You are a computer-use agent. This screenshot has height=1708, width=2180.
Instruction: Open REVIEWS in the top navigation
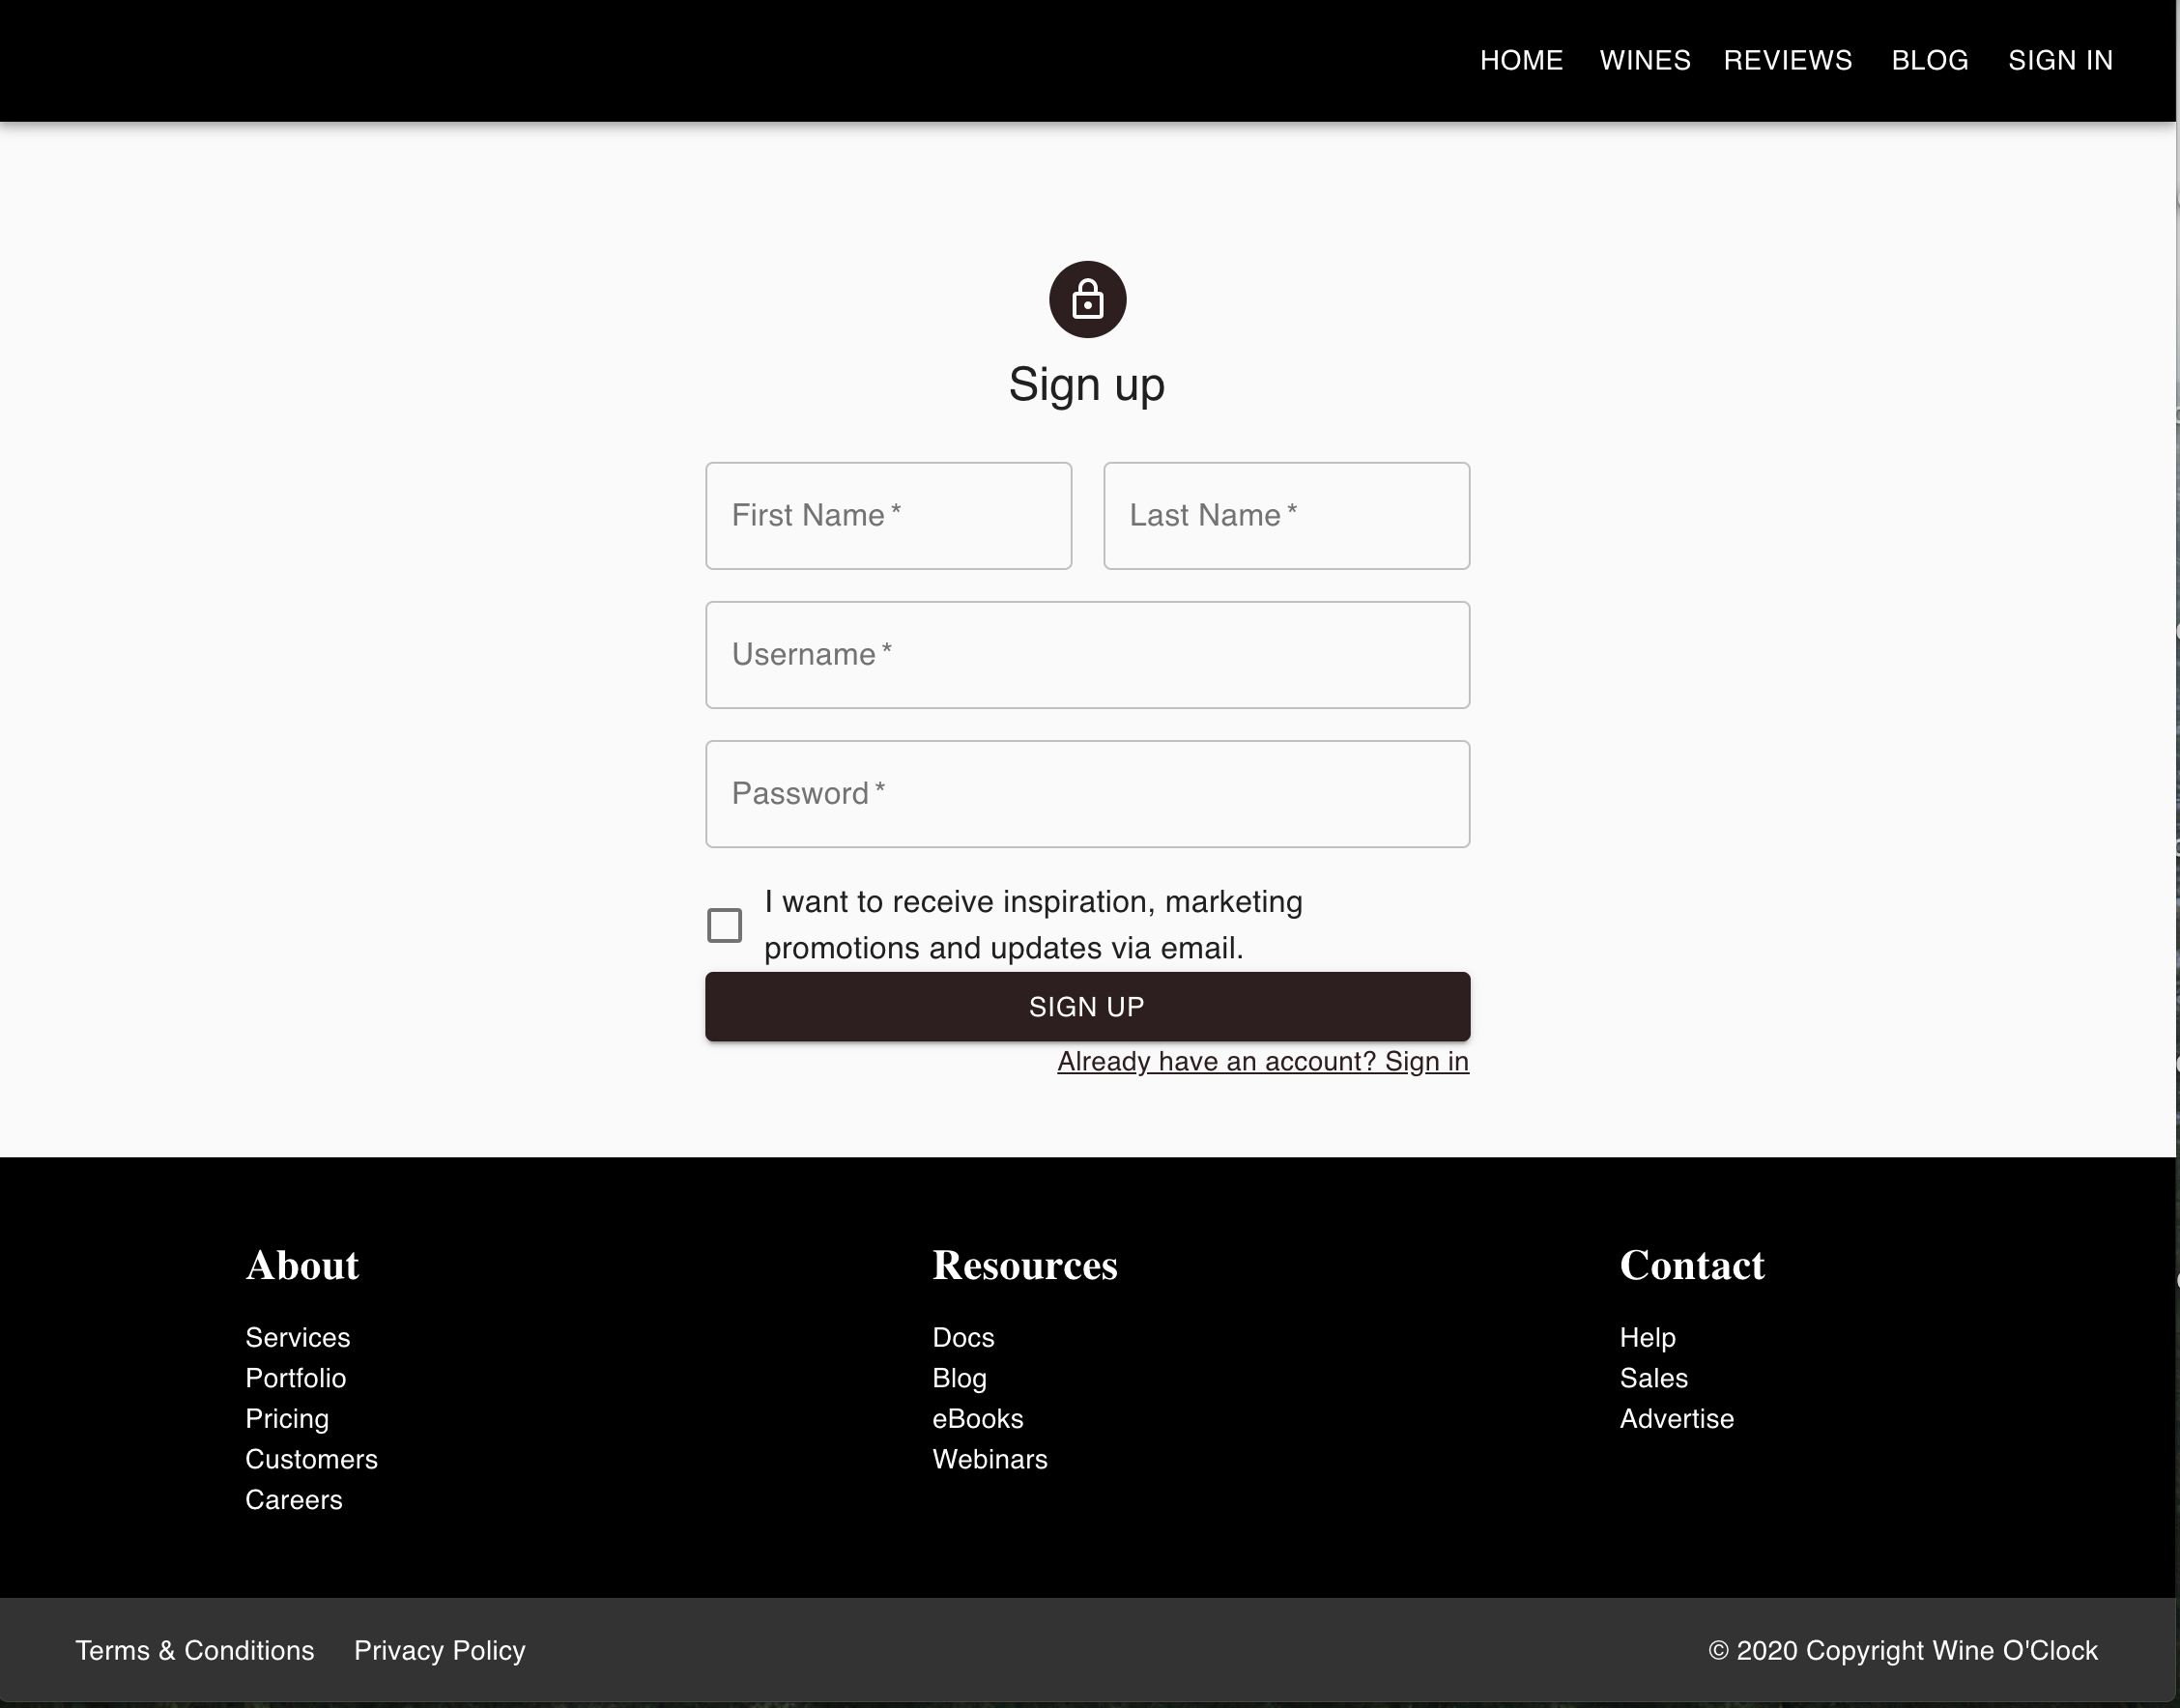(1788, 60)
